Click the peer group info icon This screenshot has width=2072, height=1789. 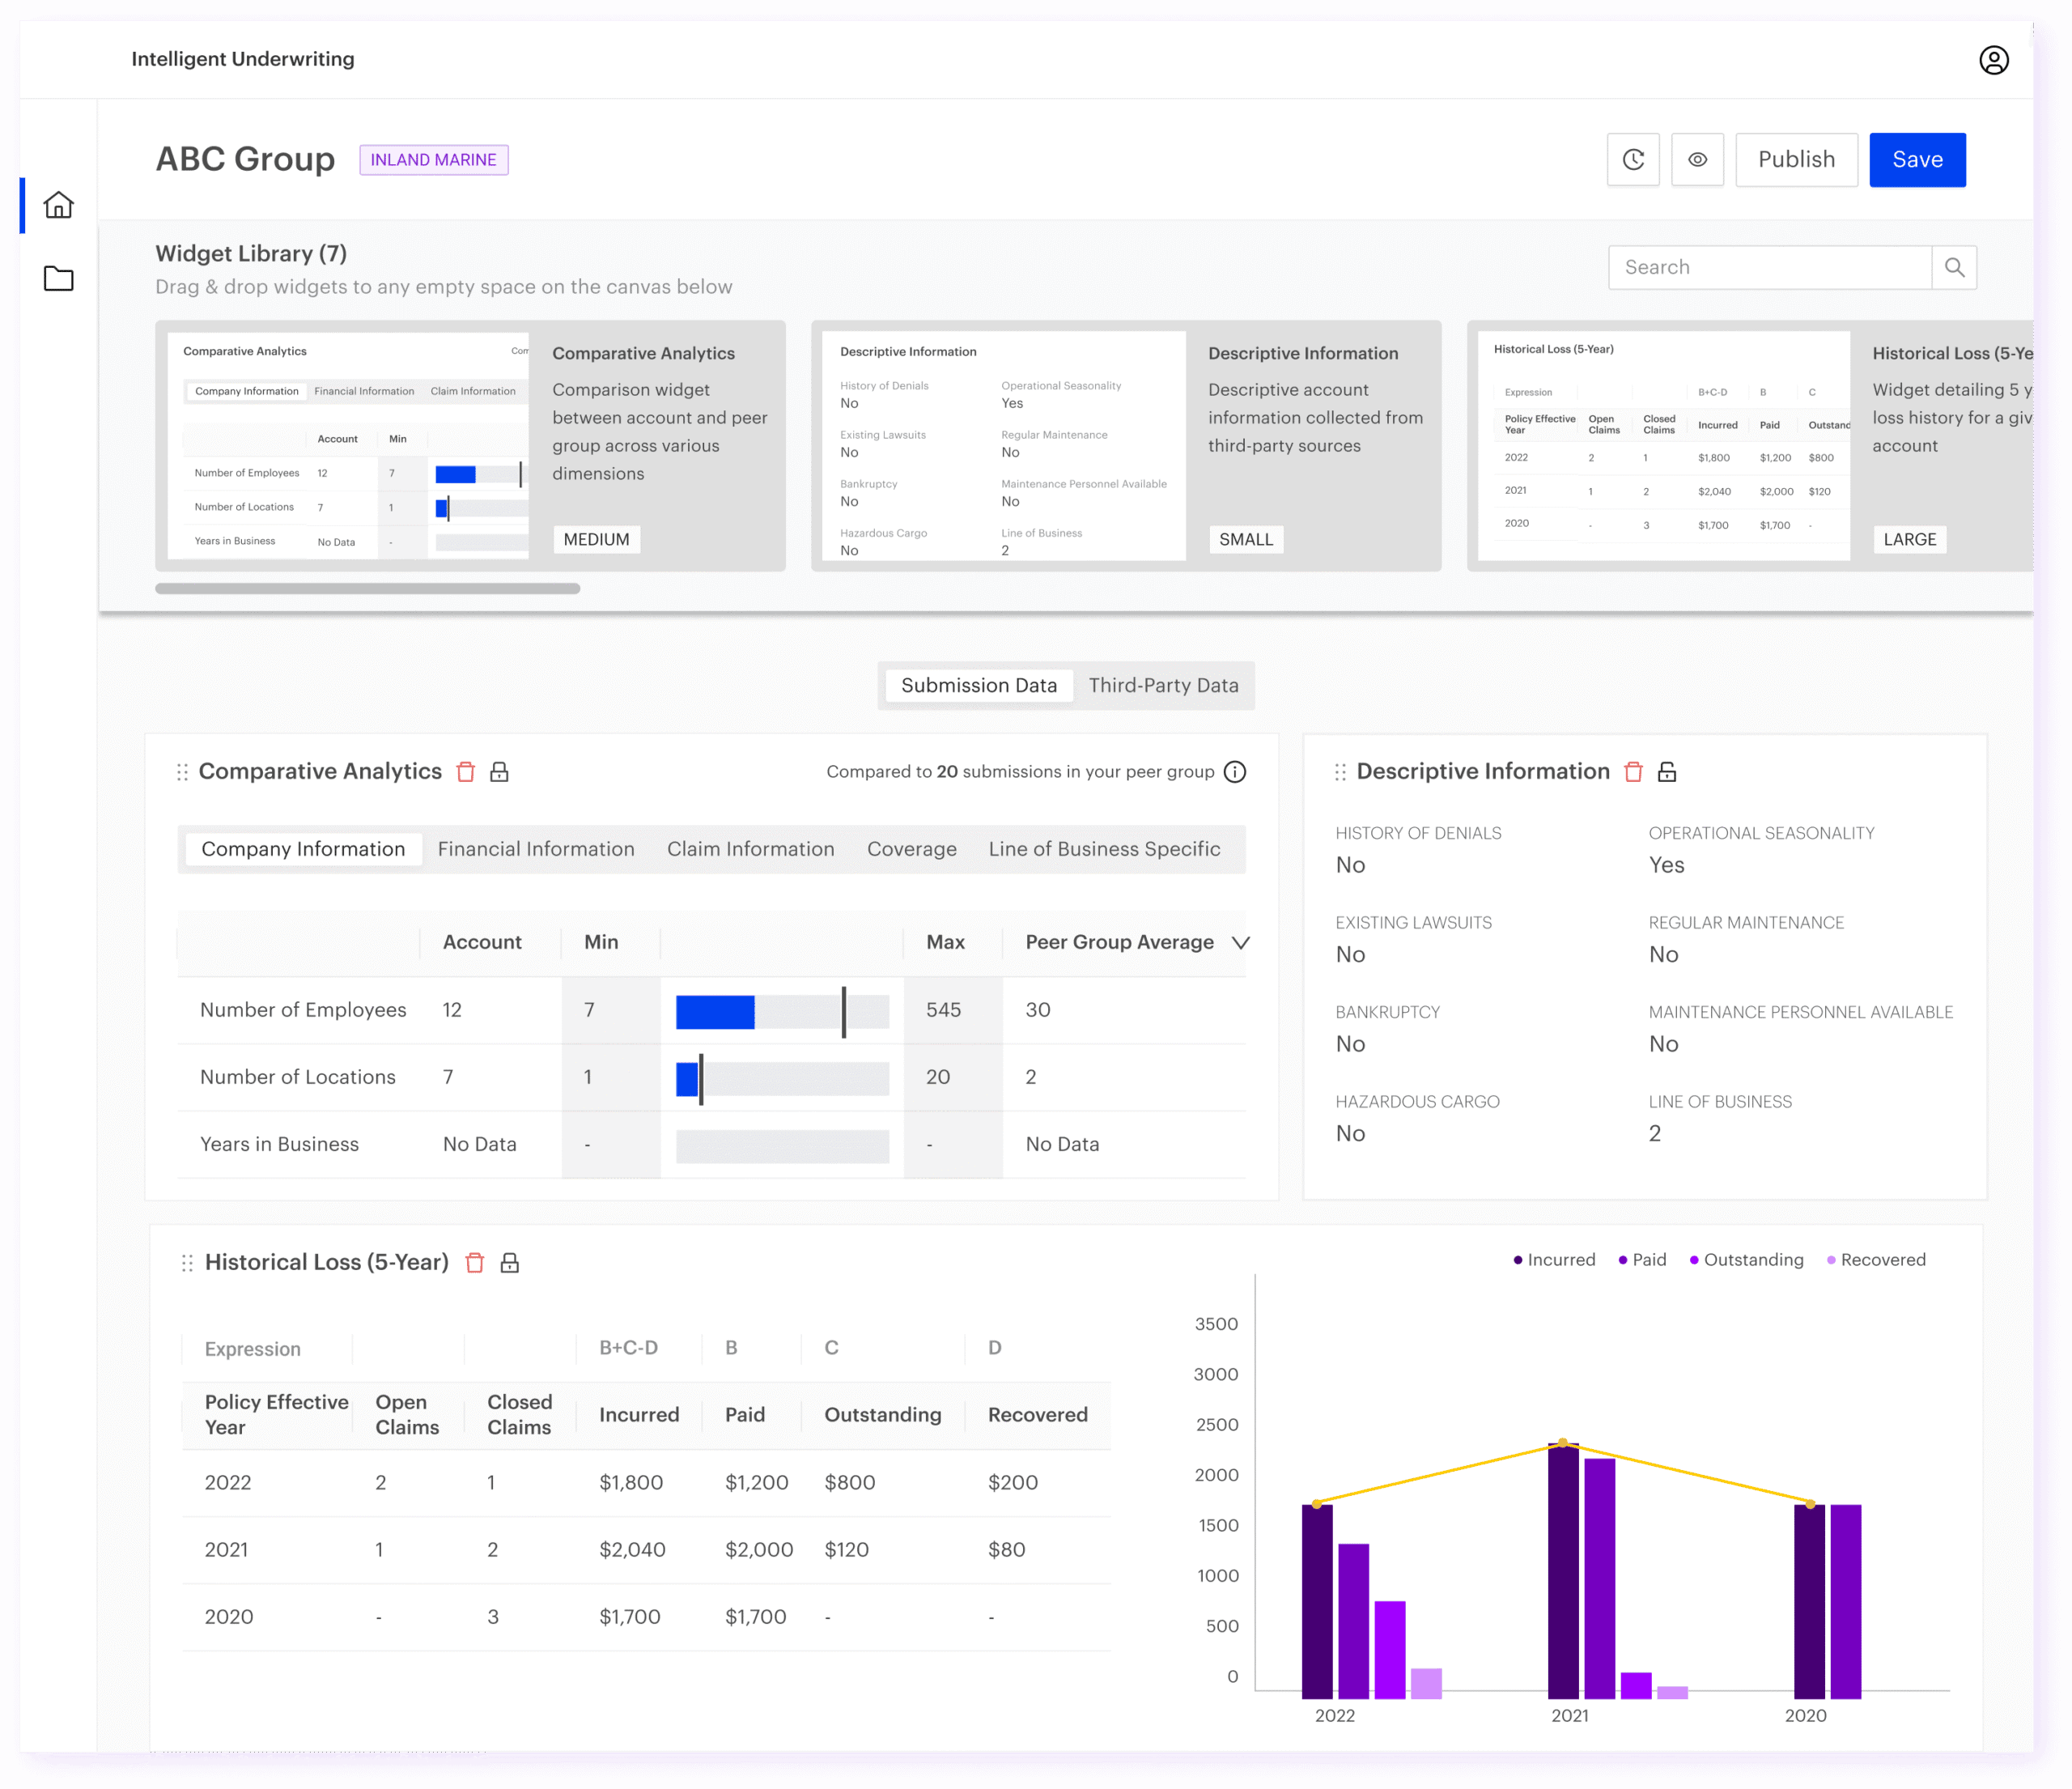tap(1235, 772)
